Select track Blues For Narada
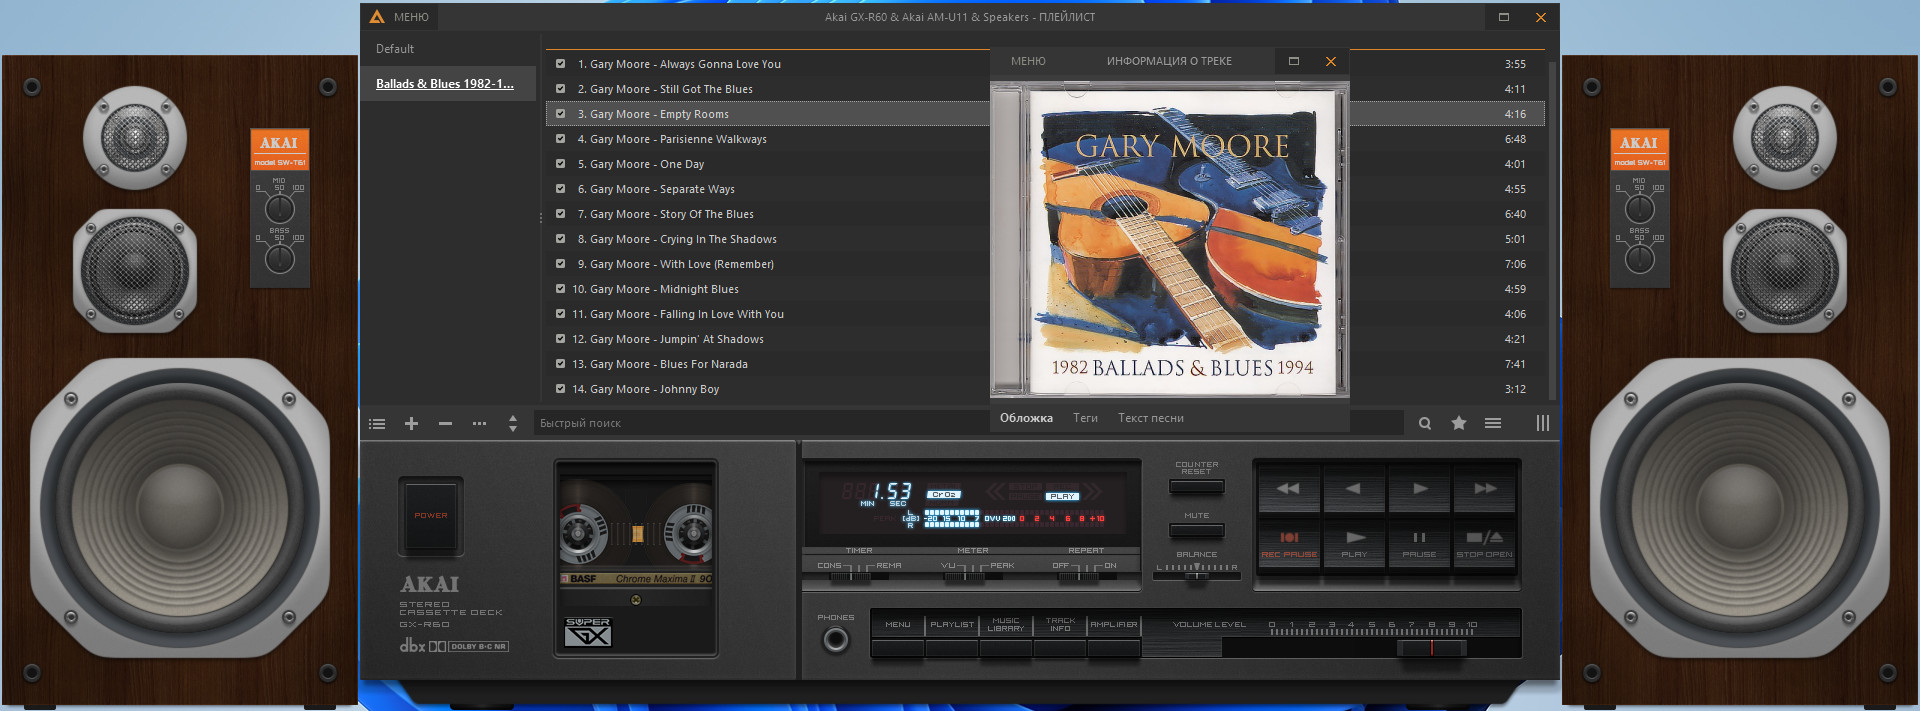 tap(1045, 364)
